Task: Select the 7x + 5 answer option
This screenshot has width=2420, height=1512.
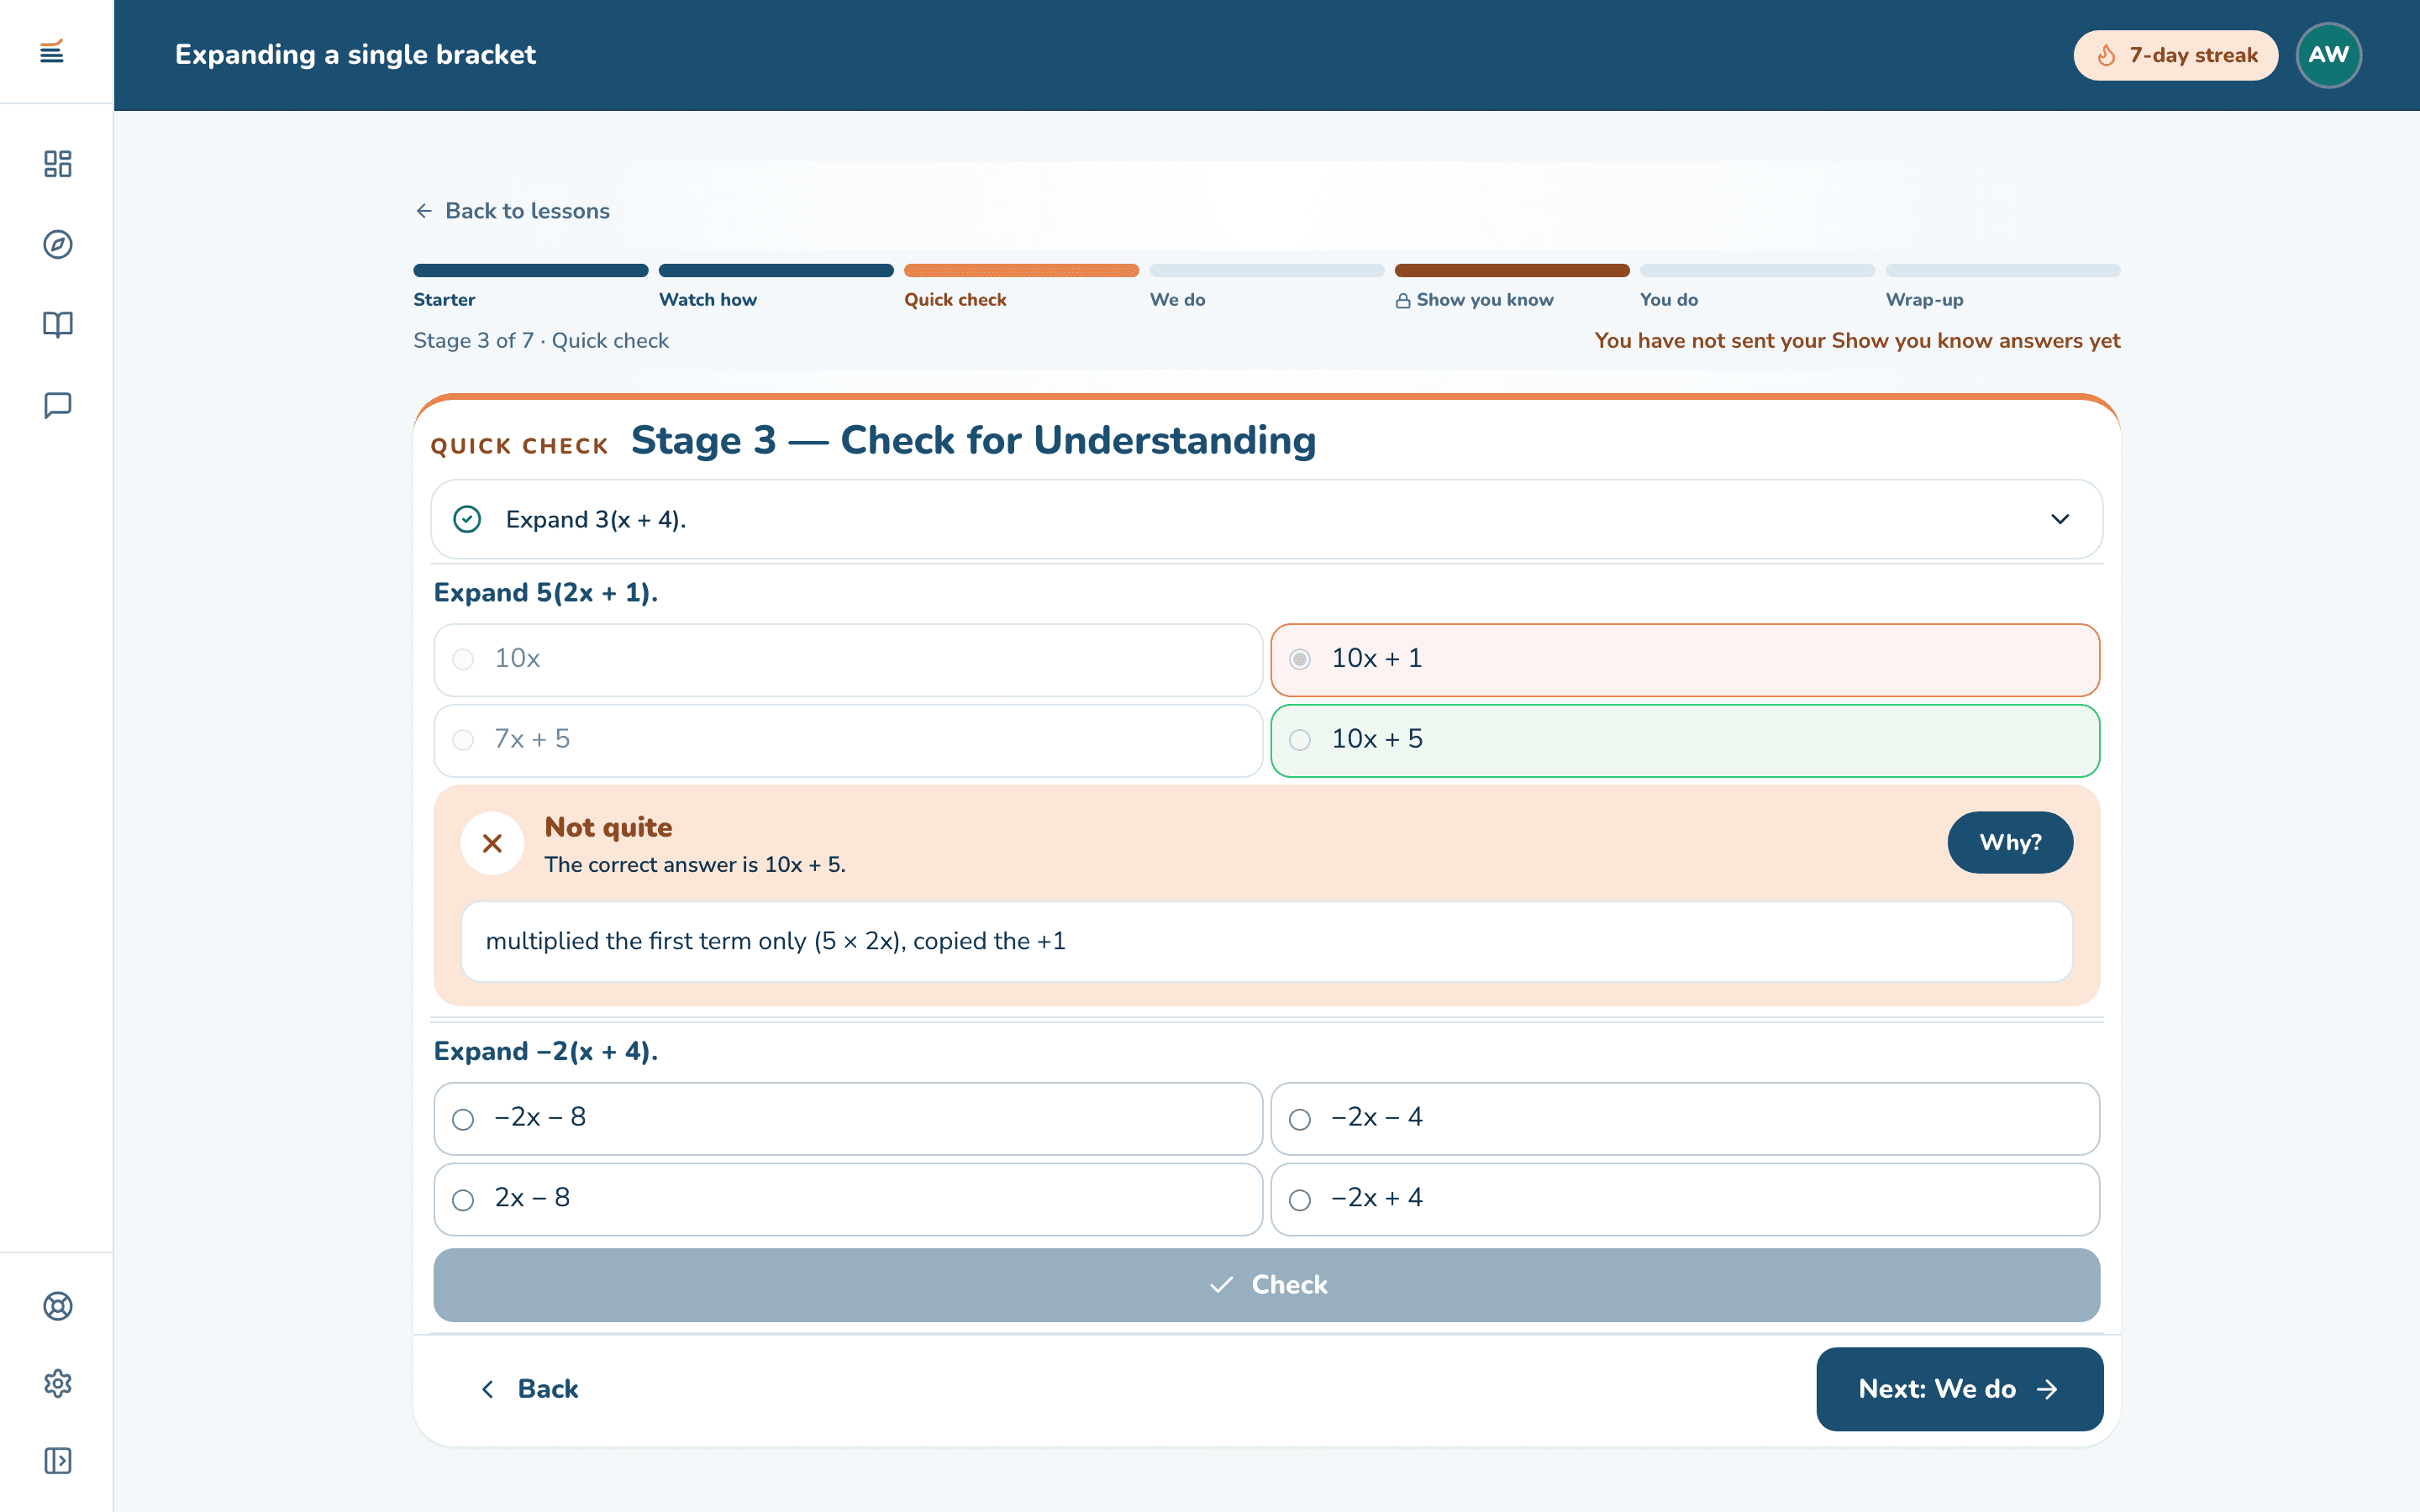Action: 848,741
